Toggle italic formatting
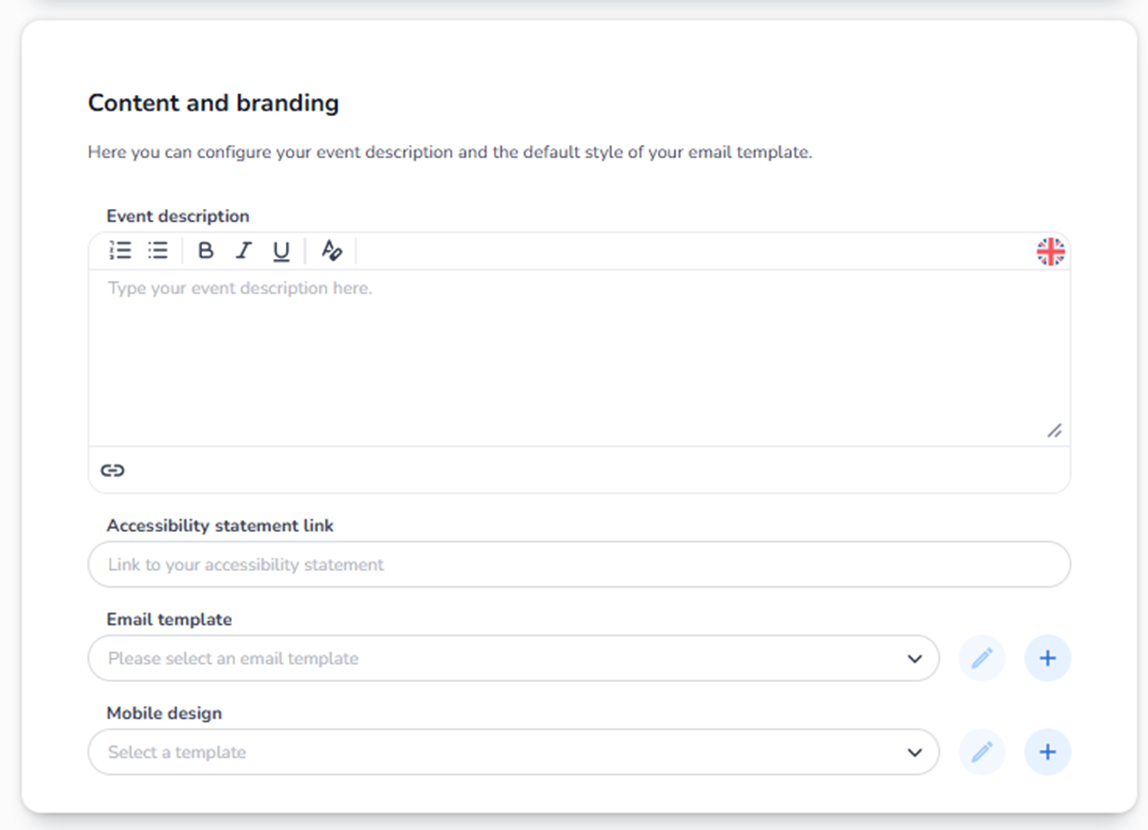Image resolution: width=1148 pixels, height=830 pixels. click(x=243, y=251)
